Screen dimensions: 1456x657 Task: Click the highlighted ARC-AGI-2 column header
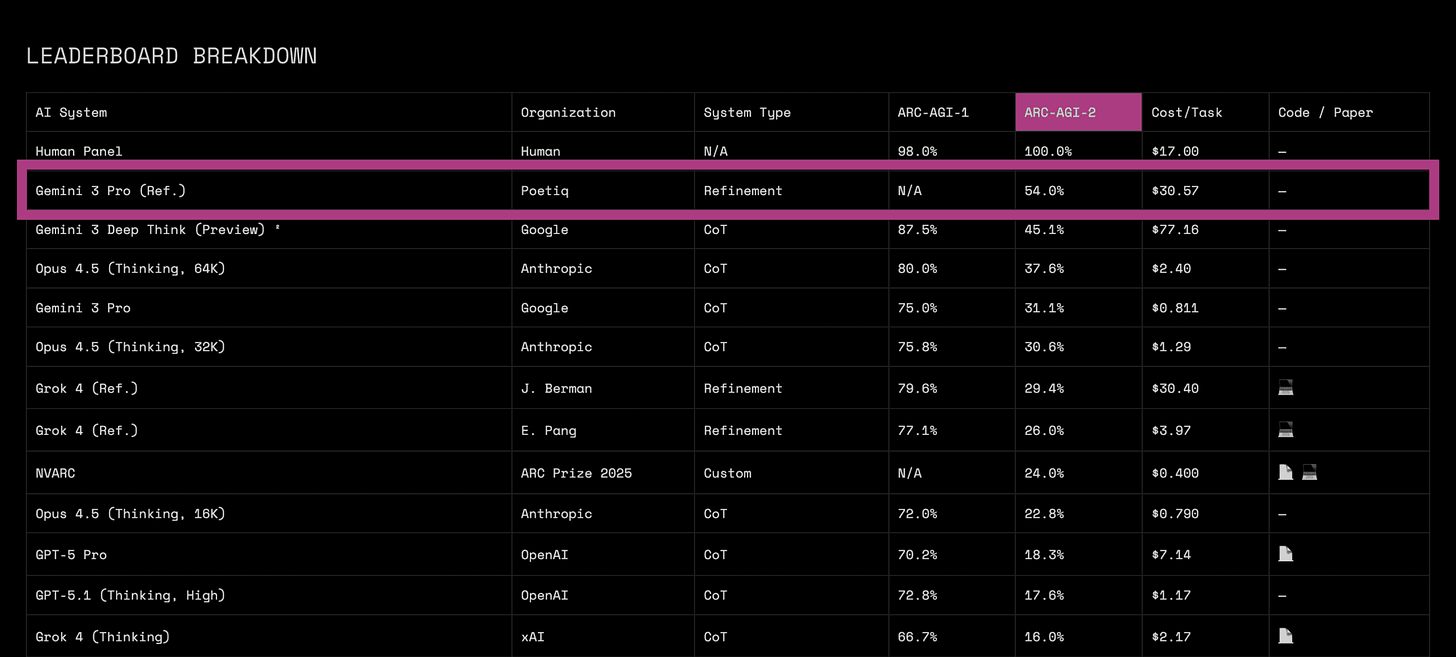(1060, 112)
